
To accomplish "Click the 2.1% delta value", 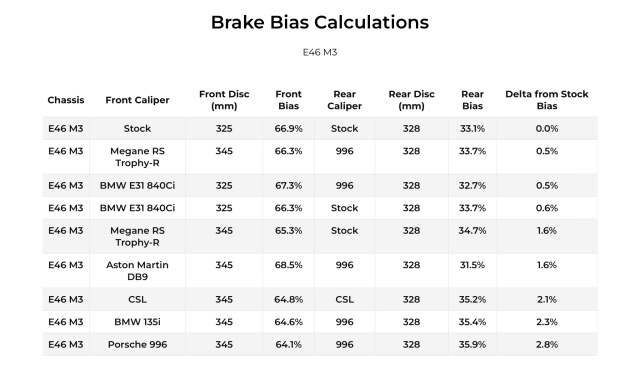I will tap(547, 300).
